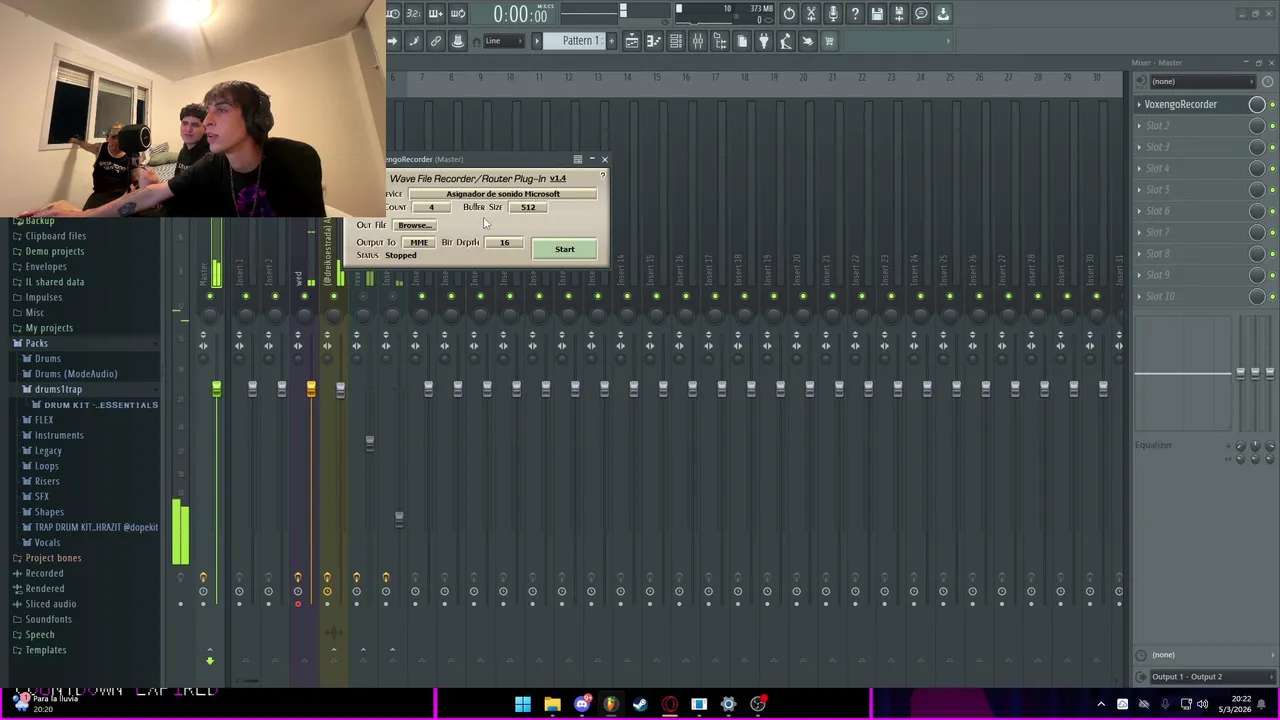
Task: Open the mixer view icon
Action: (x=698, y=41)
